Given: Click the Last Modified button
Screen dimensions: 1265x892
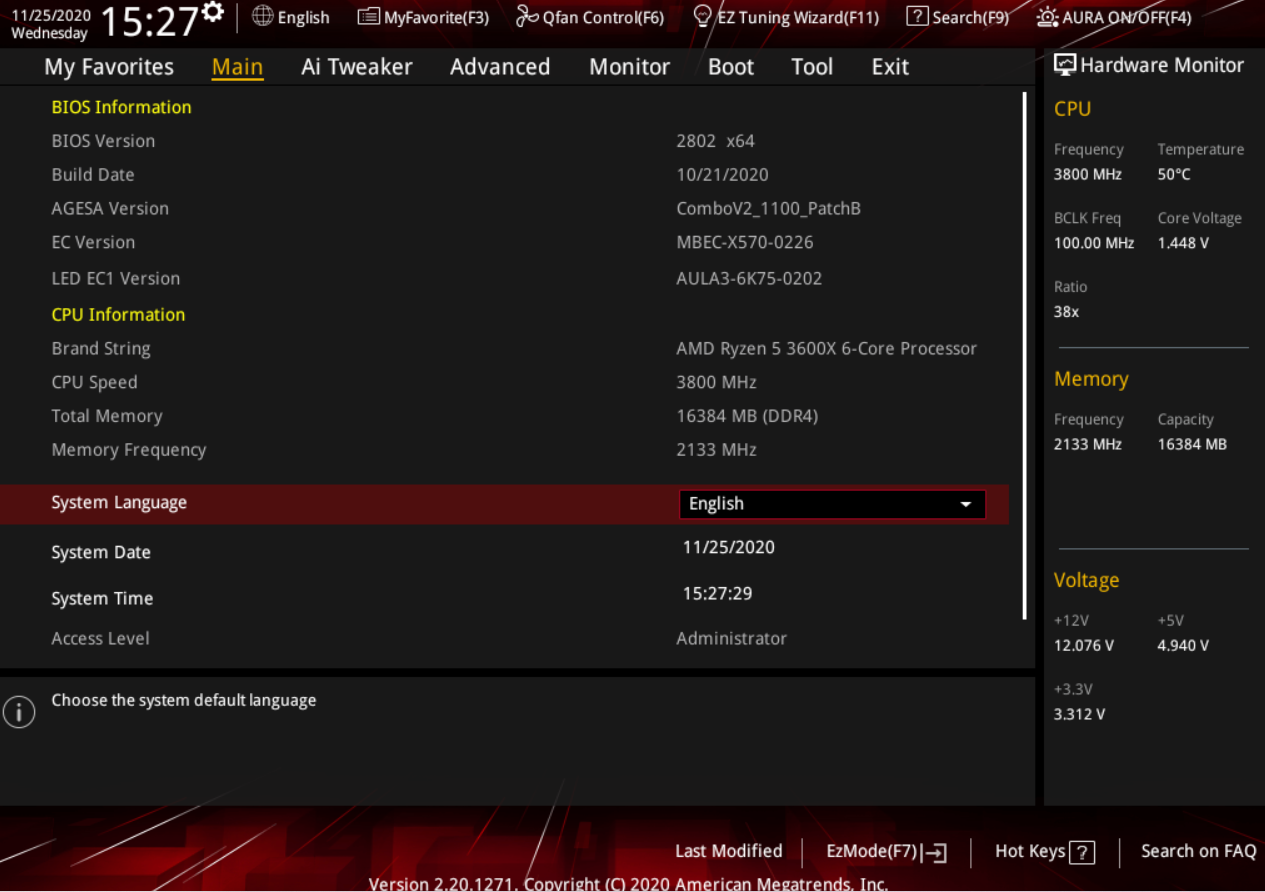Looking at the screenshot, I should click(729, 851).
